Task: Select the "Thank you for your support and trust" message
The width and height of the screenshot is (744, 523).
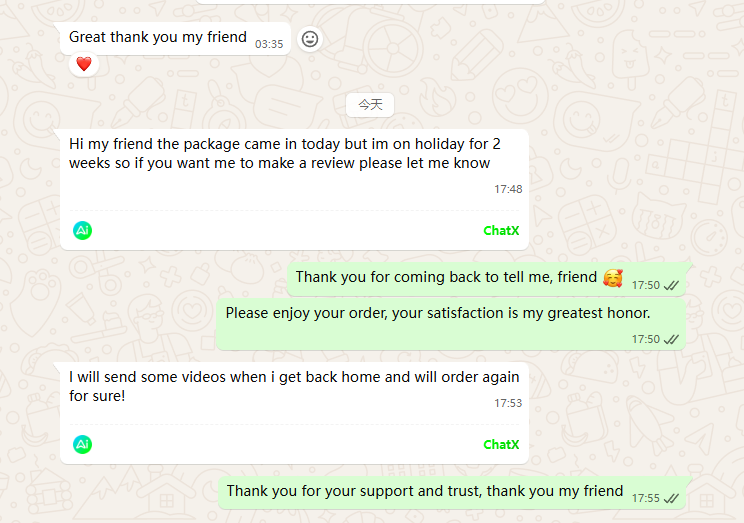Action: [424, 491]
